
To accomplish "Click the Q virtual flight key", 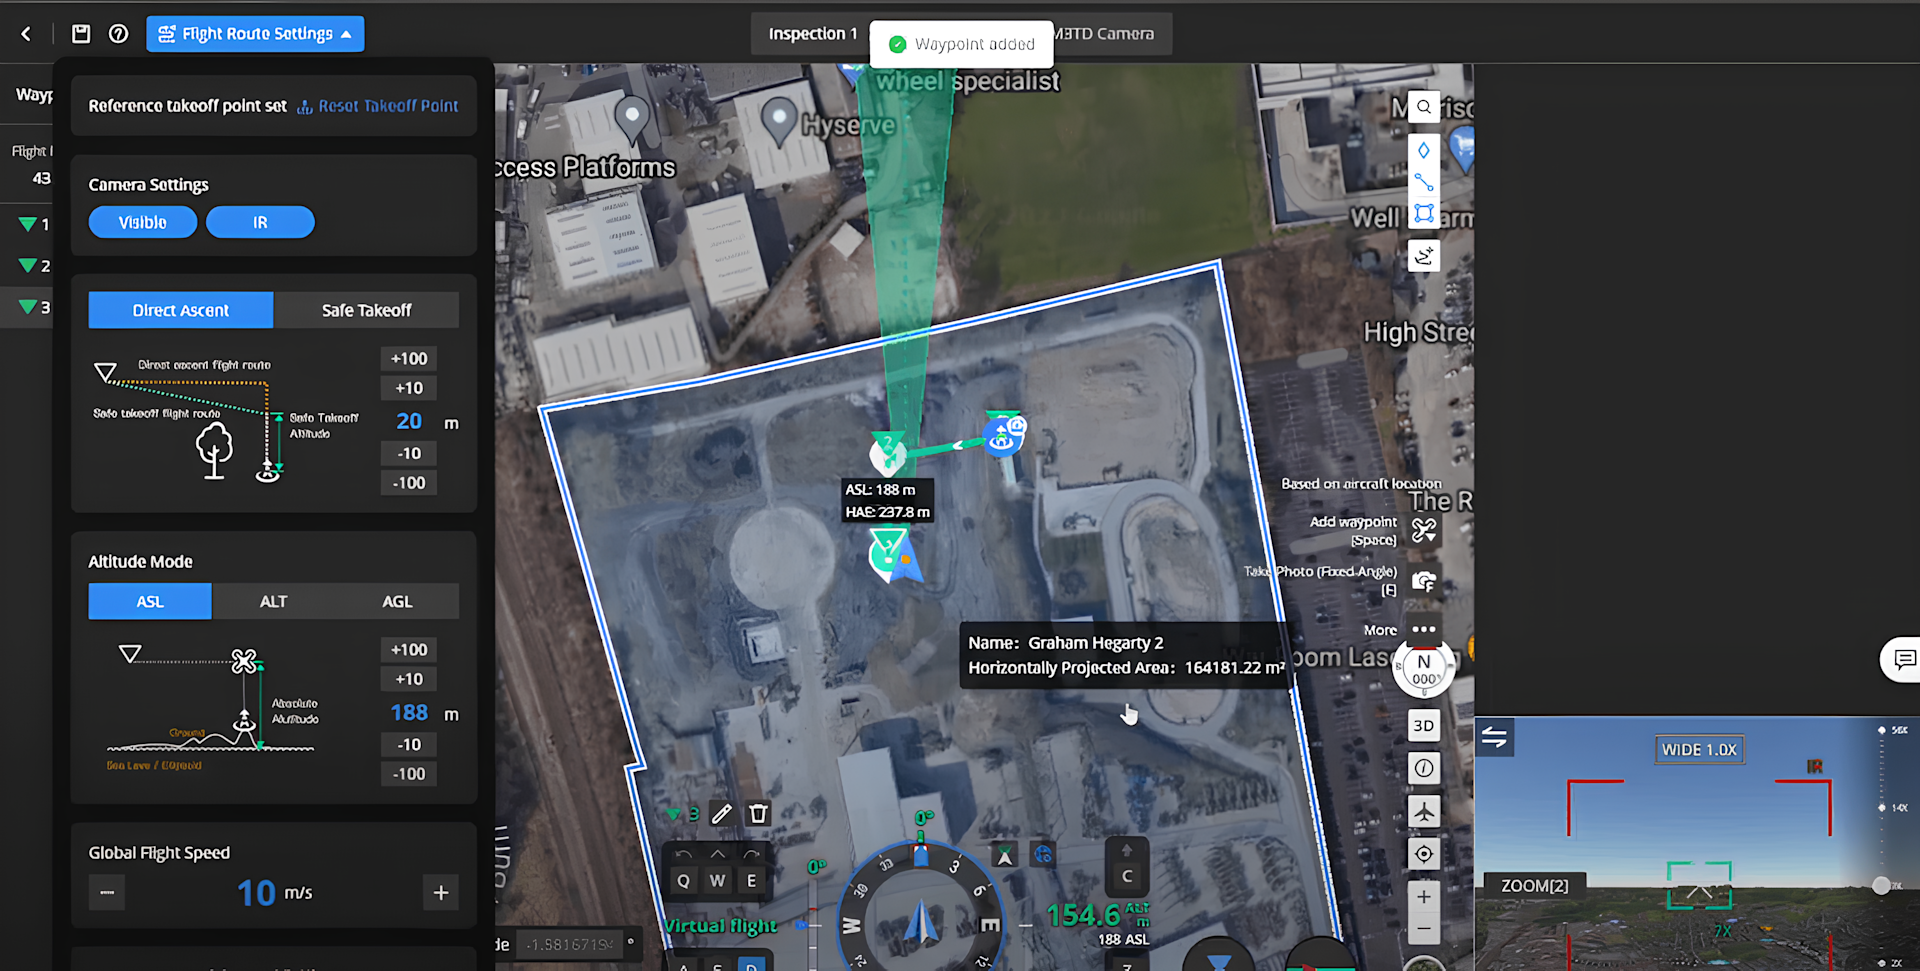I will click(683, 881).
